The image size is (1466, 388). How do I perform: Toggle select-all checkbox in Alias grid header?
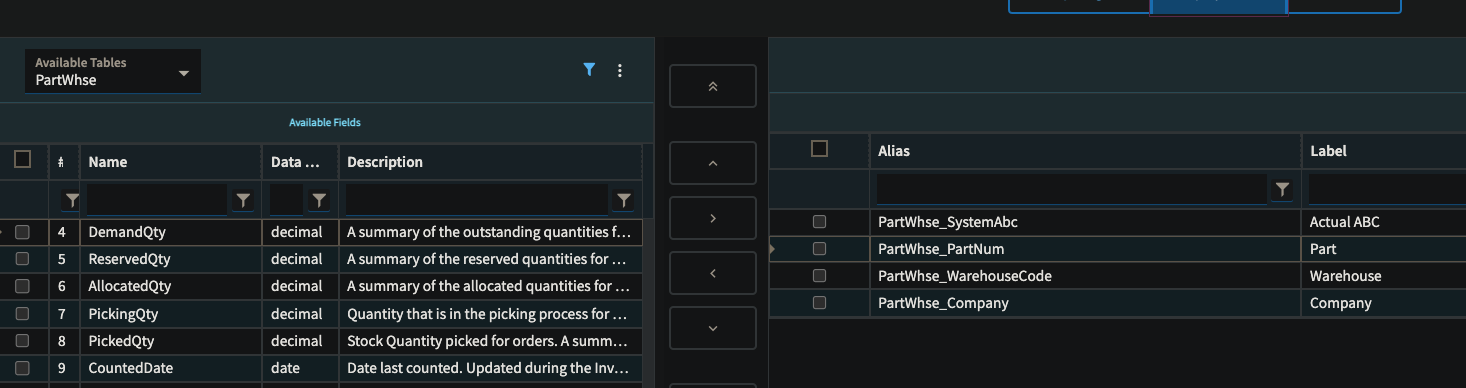coord(819,149)
